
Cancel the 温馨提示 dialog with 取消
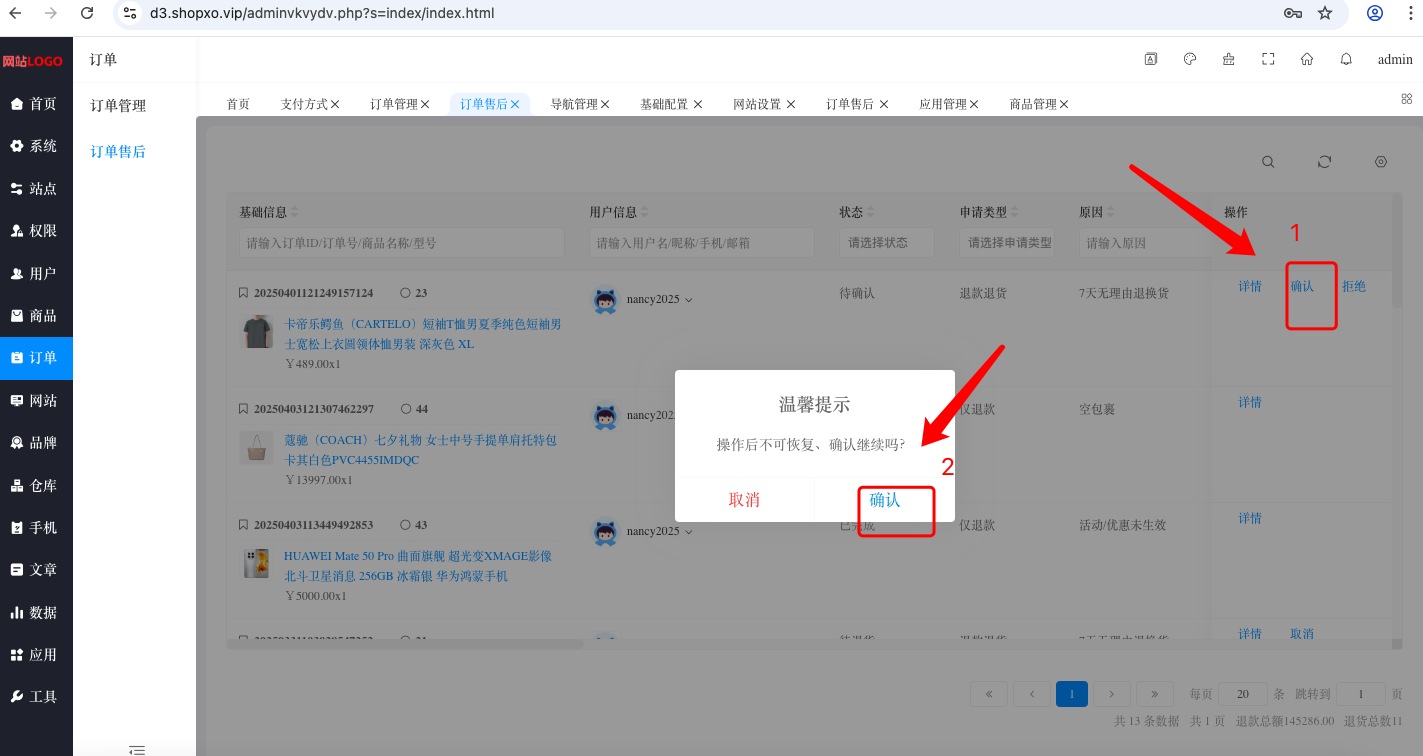(744, 500)
